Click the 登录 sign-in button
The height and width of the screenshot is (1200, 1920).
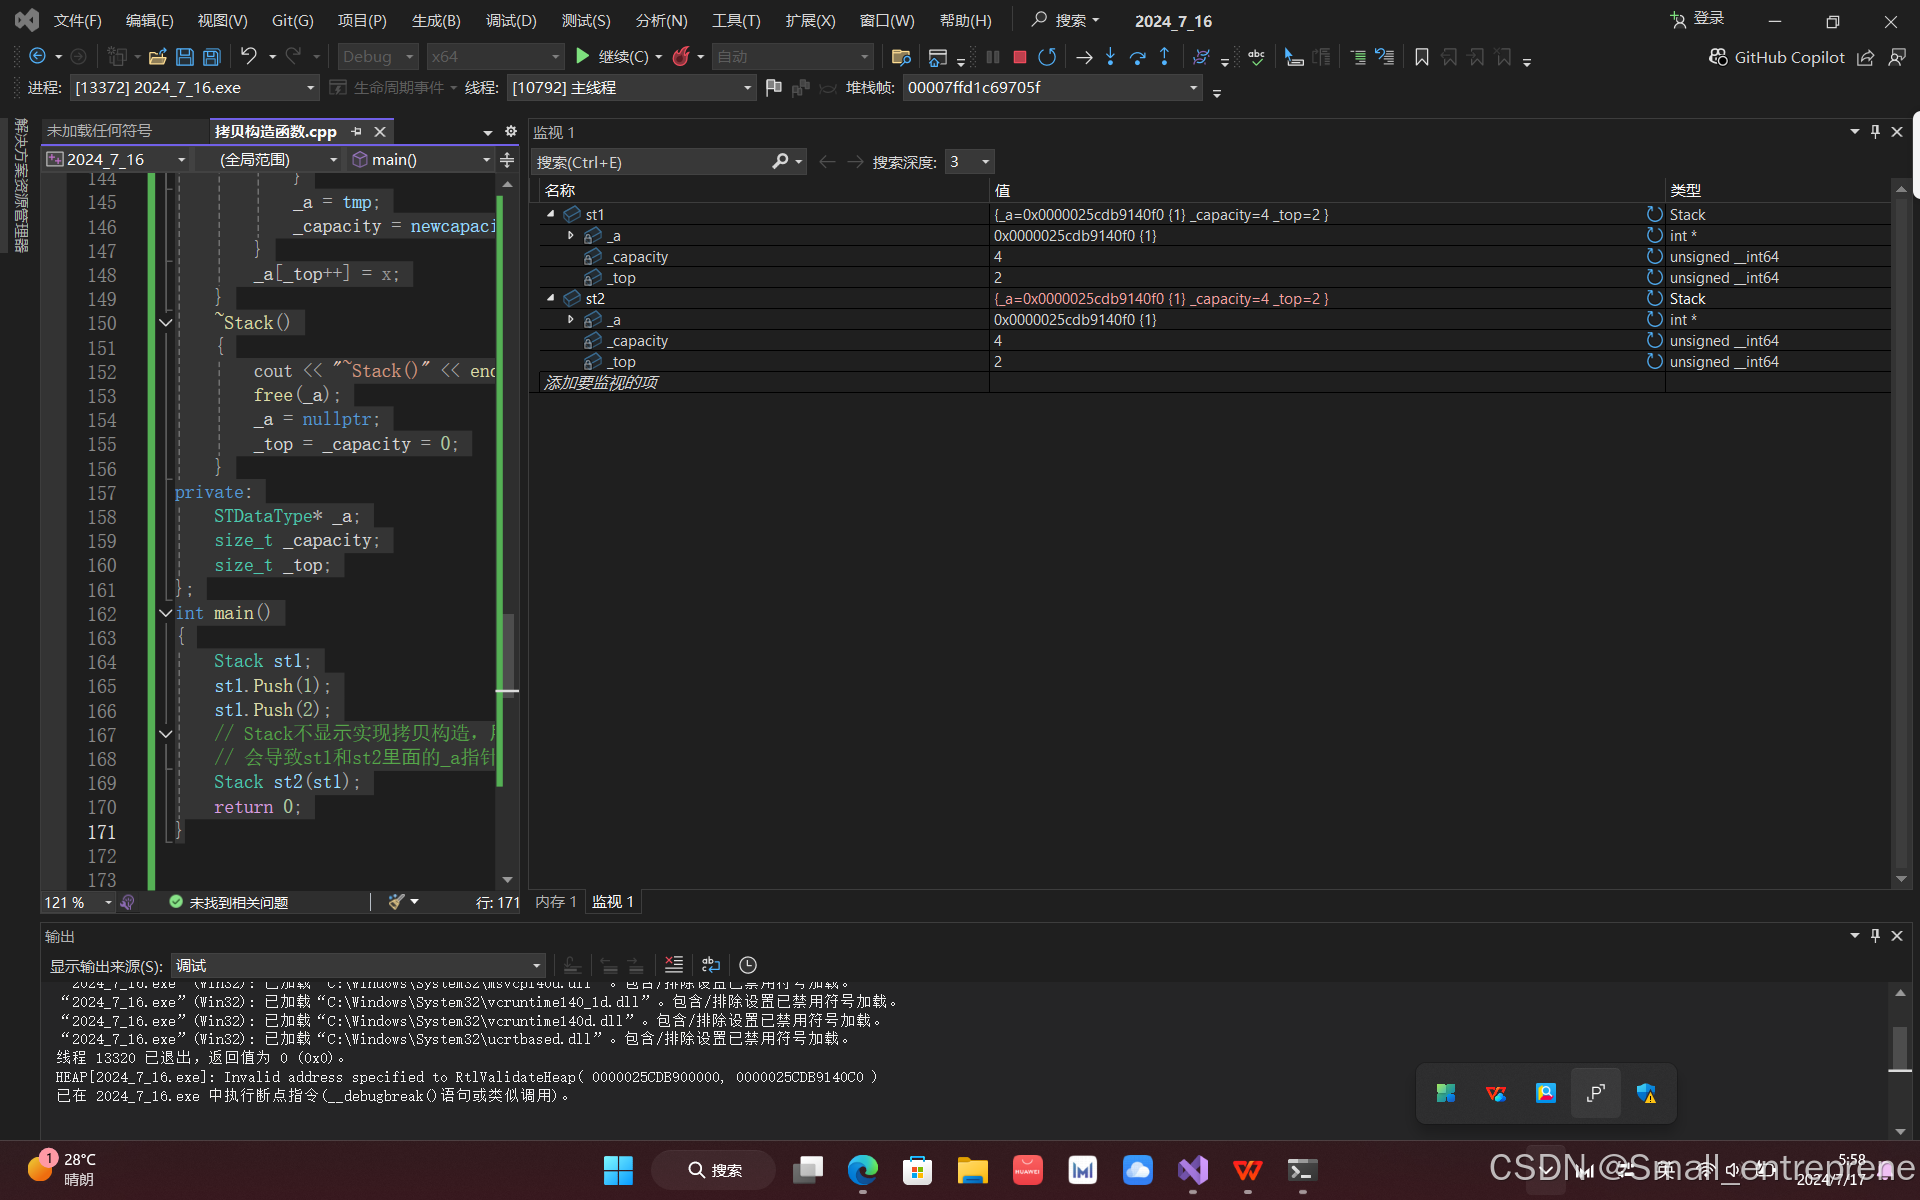1698,19
